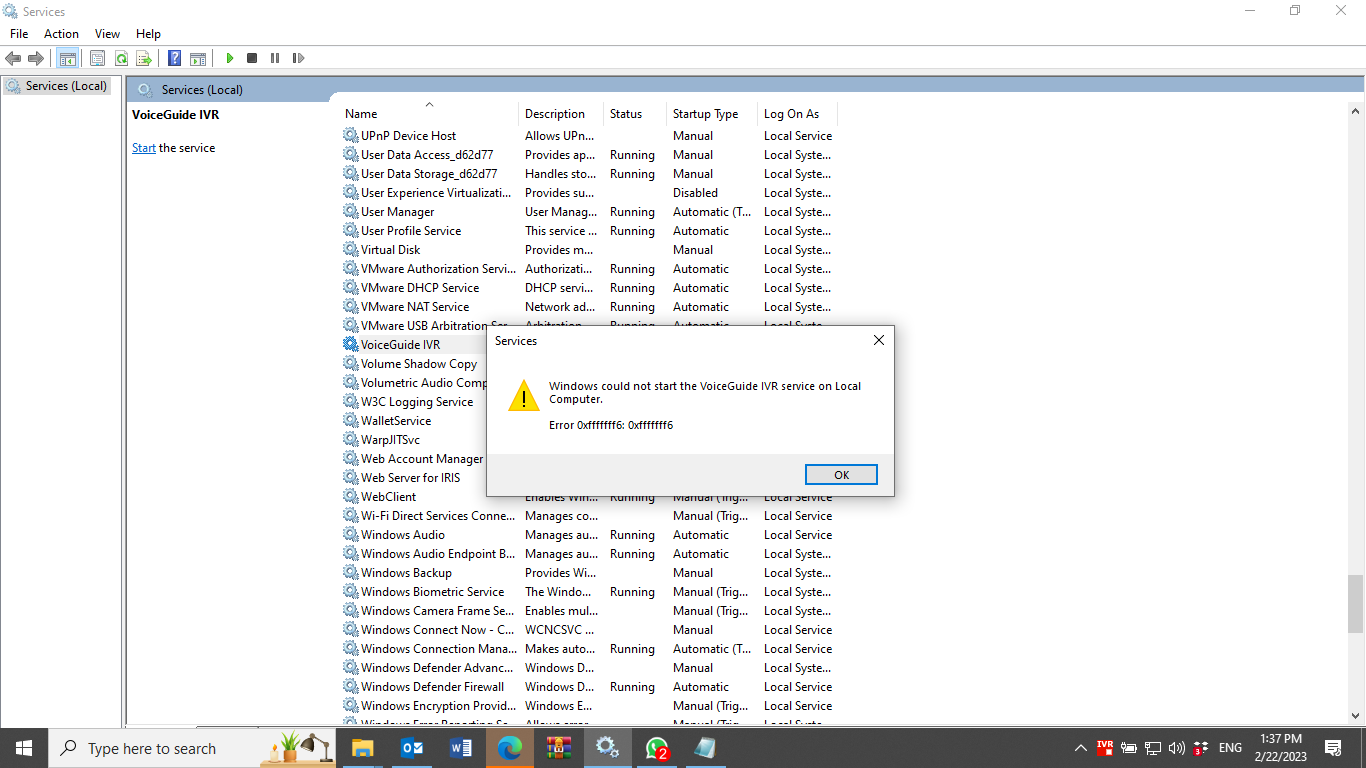Select the Windows Defender Firewall service row
This screenshot has height=768, width=1366.
589,687
